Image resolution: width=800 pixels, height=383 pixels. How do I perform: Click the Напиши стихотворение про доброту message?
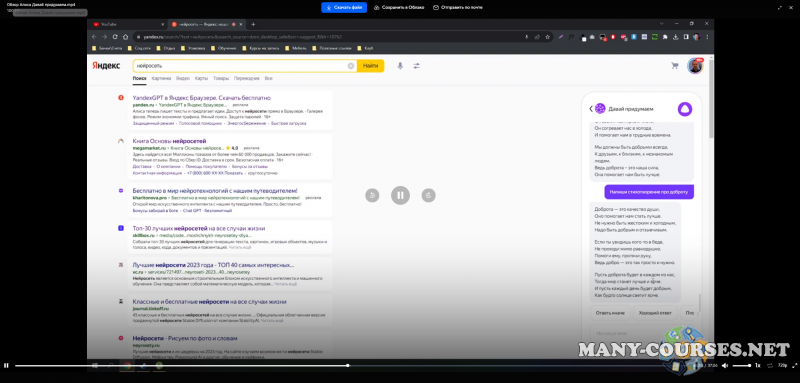pos(649,192)
